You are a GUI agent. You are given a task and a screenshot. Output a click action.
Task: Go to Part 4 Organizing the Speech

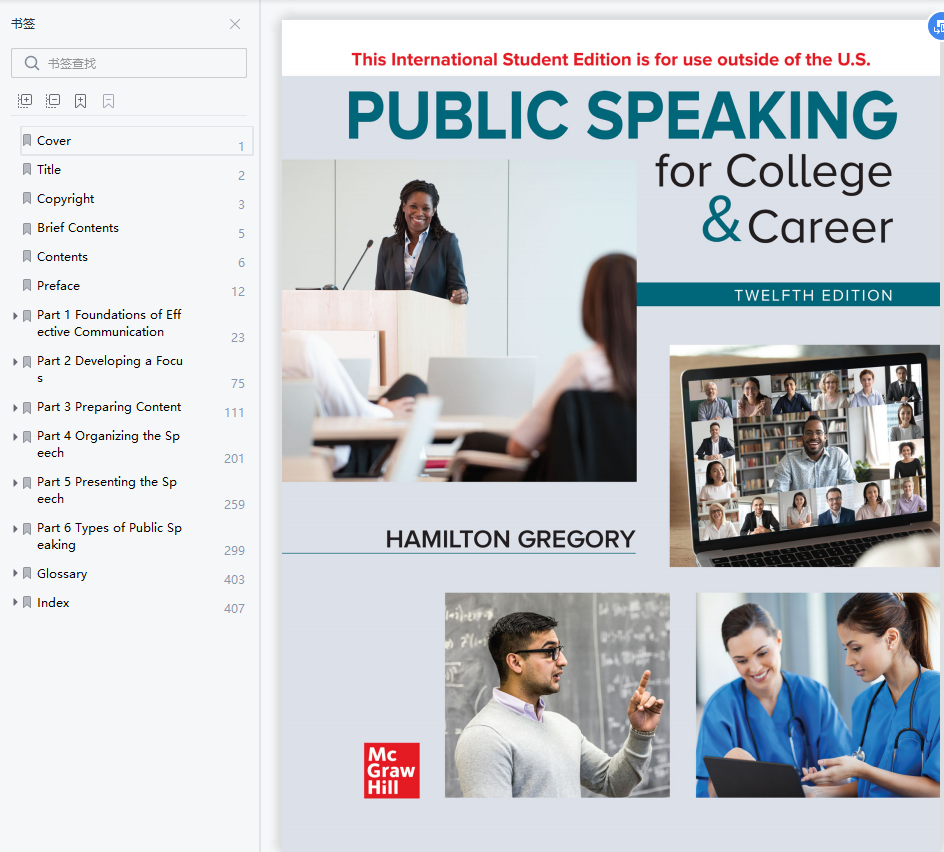click(x=108, y=444)
